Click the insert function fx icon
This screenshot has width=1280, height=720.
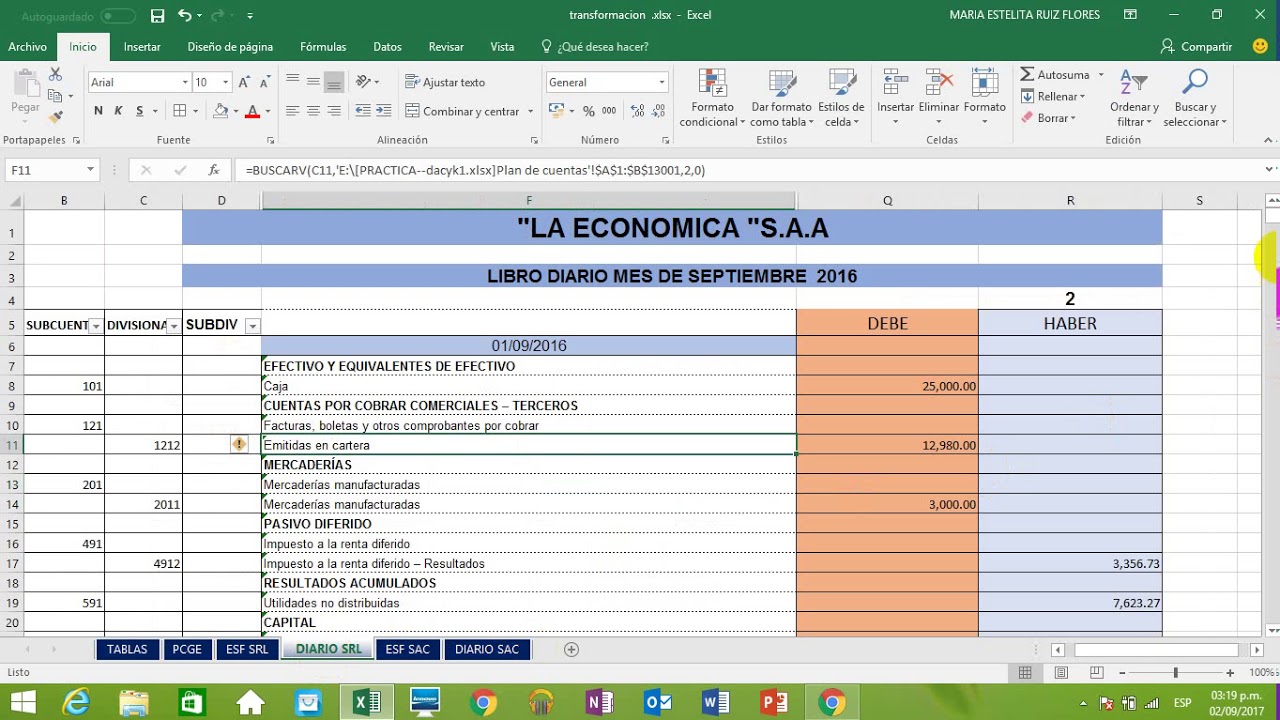pos(213,170)
